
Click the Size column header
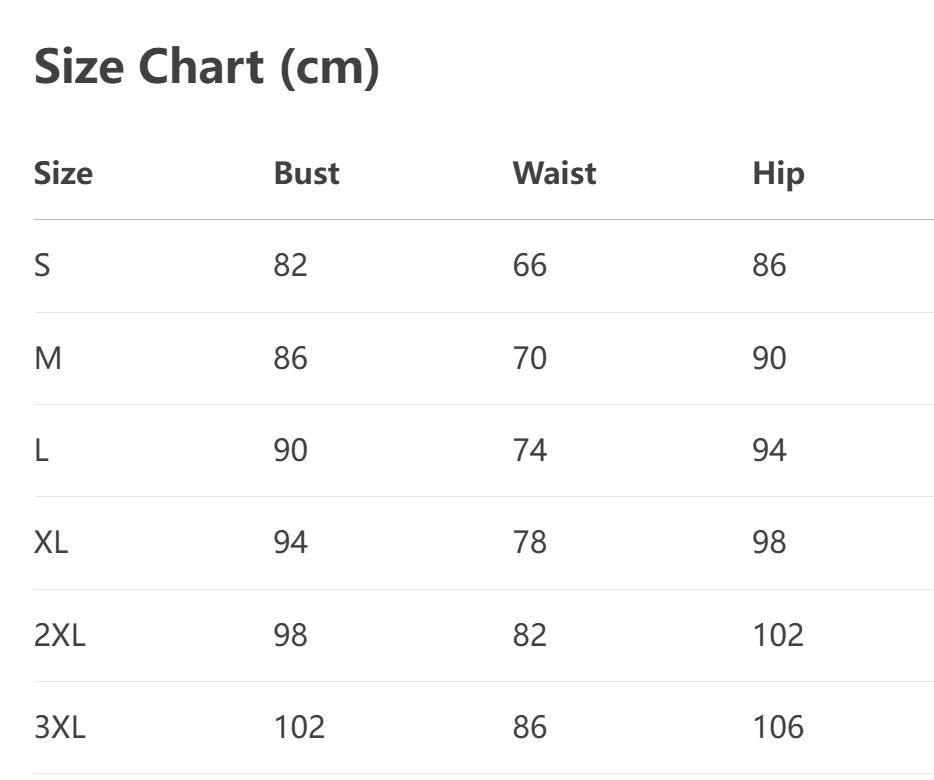point(63,173)
